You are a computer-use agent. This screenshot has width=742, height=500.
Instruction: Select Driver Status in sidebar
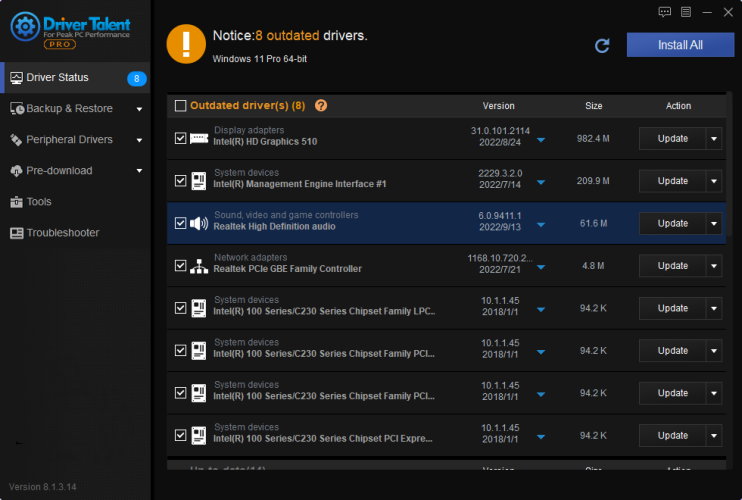[75, 78]
